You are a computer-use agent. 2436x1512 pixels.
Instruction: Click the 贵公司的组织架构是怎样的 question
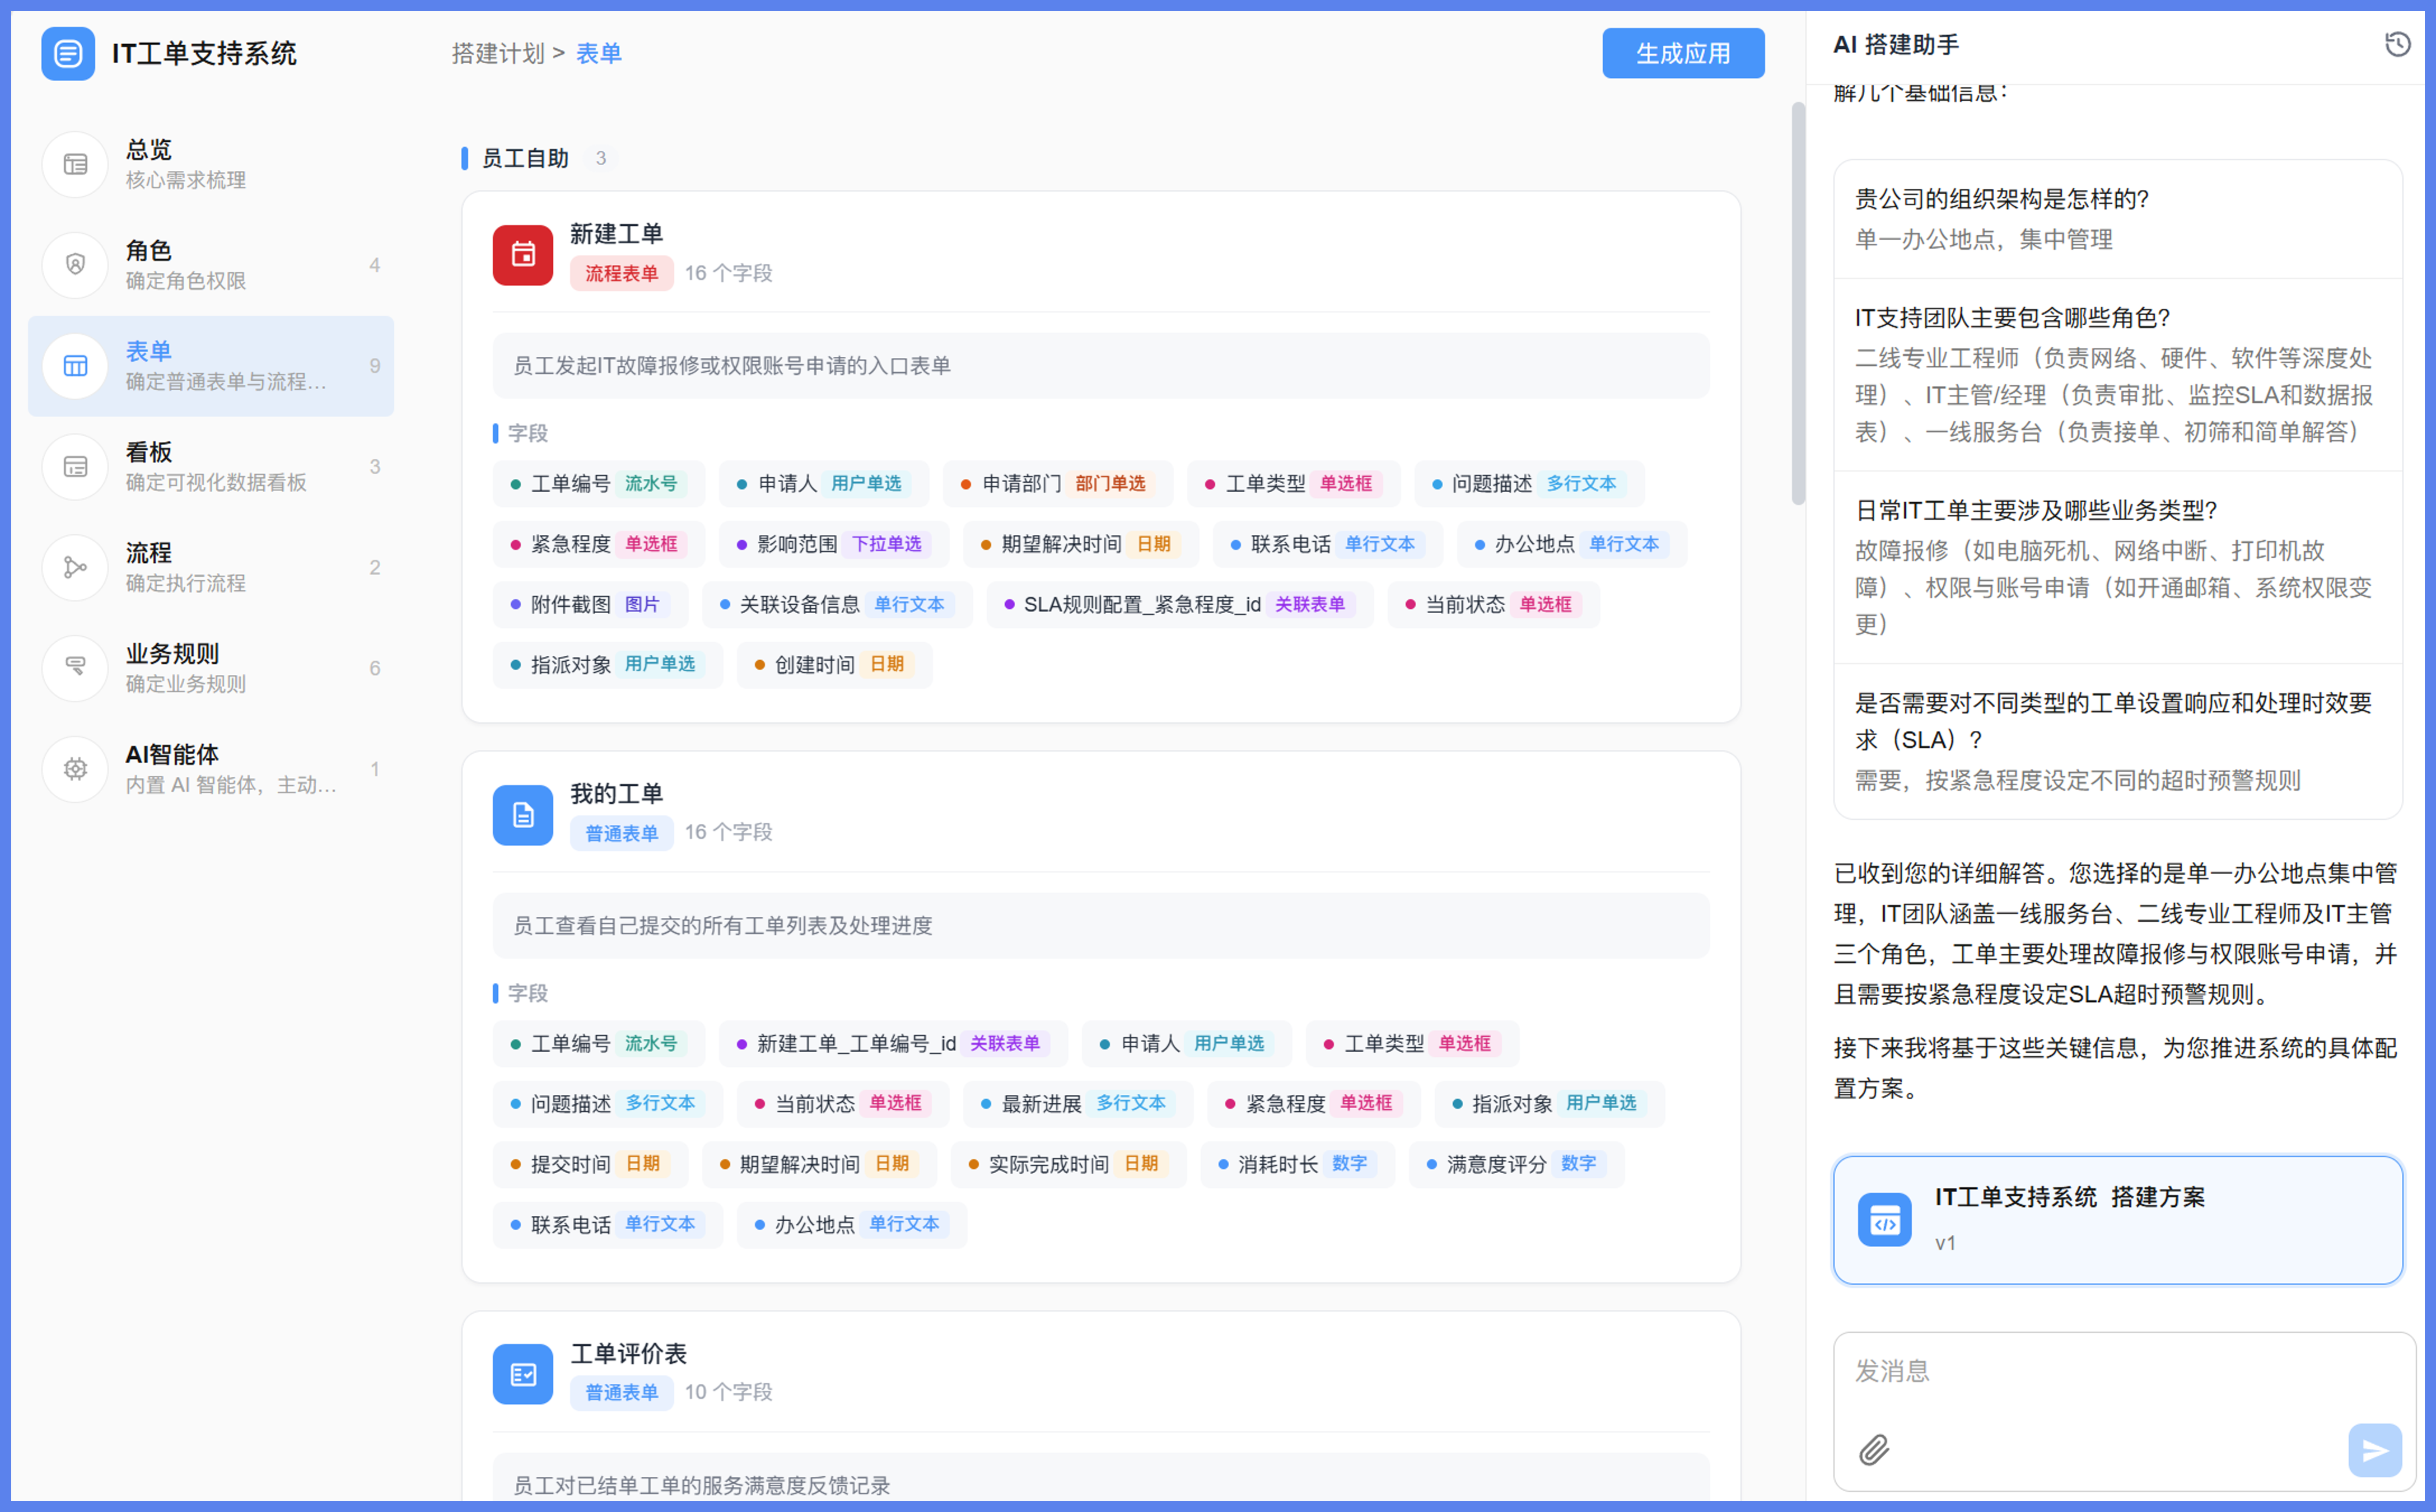coord(2001,199)
